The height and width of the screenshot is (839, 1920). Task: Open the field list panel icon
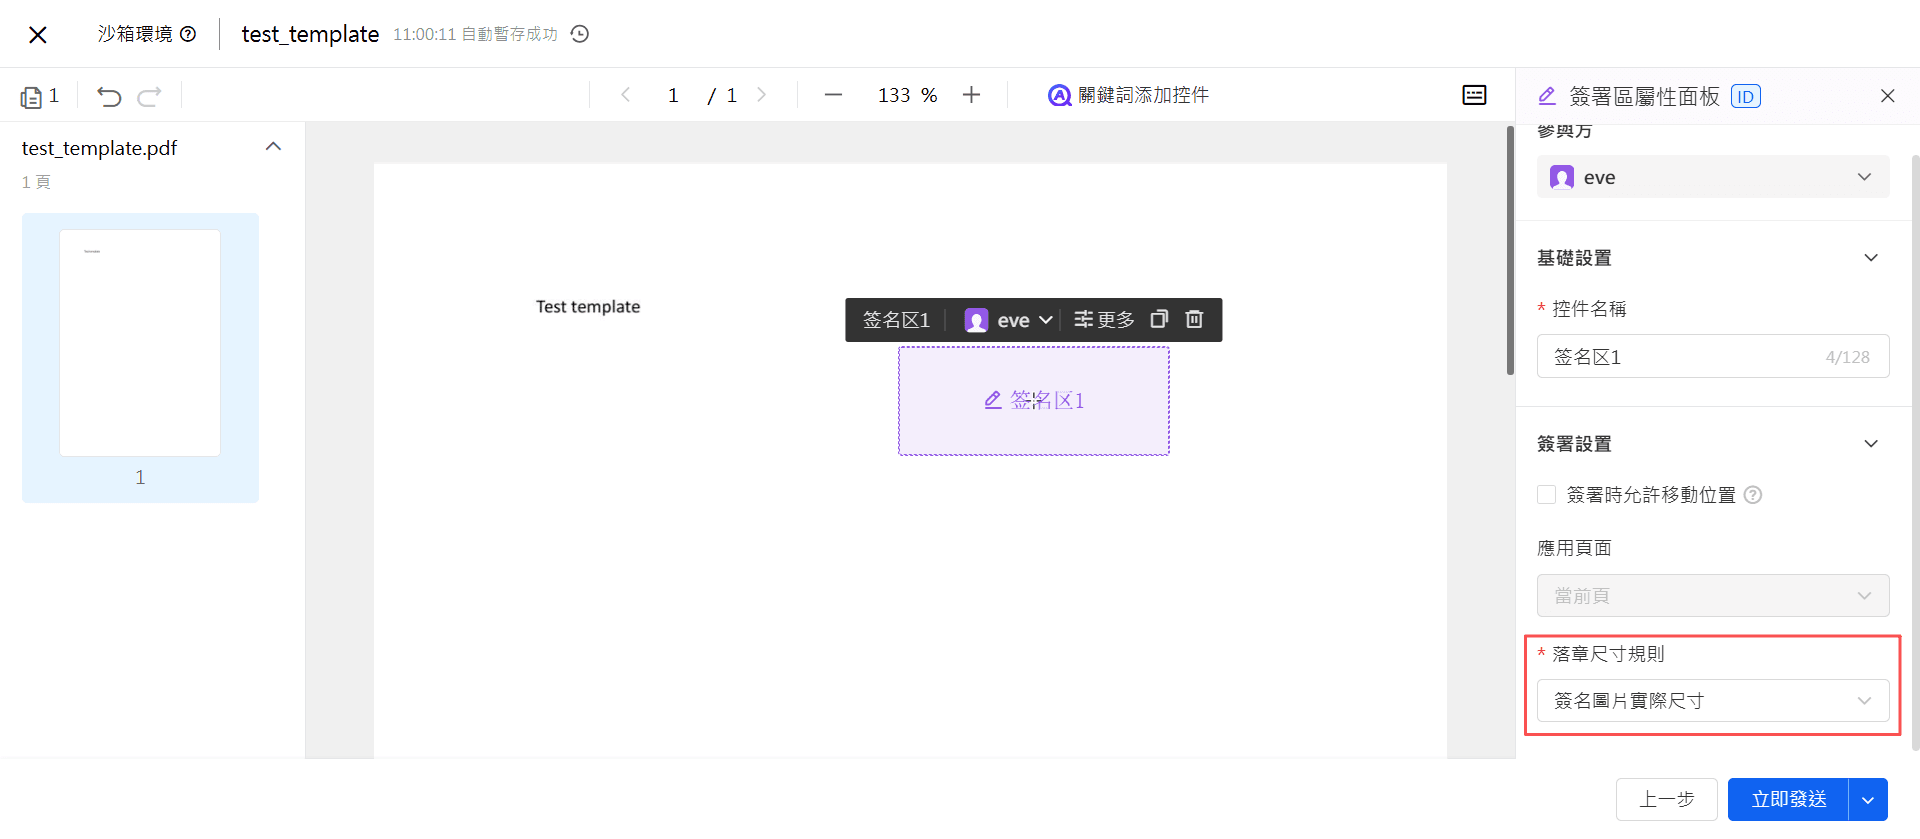click(1474, 95)
